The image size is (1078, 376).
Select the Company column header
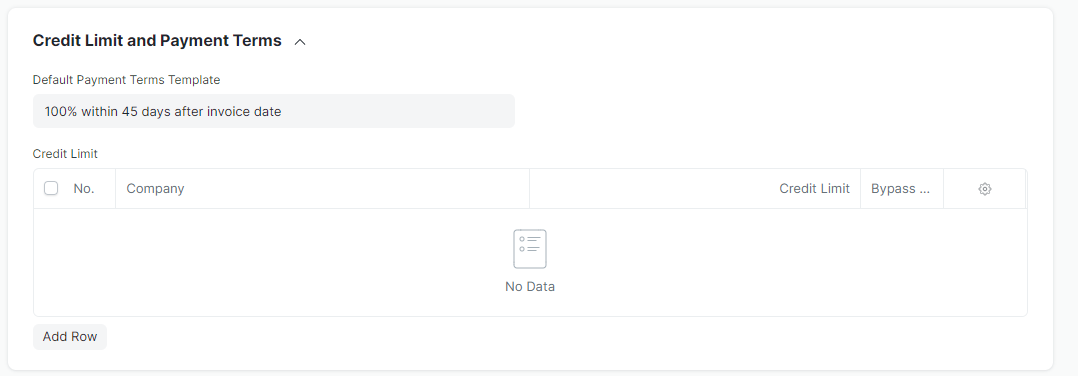pyautogui.click(x=322, y=188)
